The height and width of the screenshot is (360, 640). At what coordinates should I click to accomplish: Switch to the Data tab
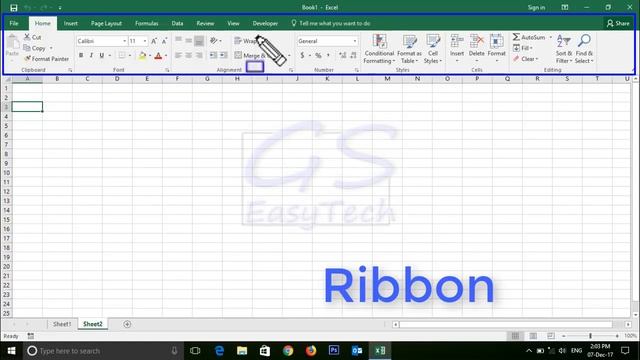(177, 23)
